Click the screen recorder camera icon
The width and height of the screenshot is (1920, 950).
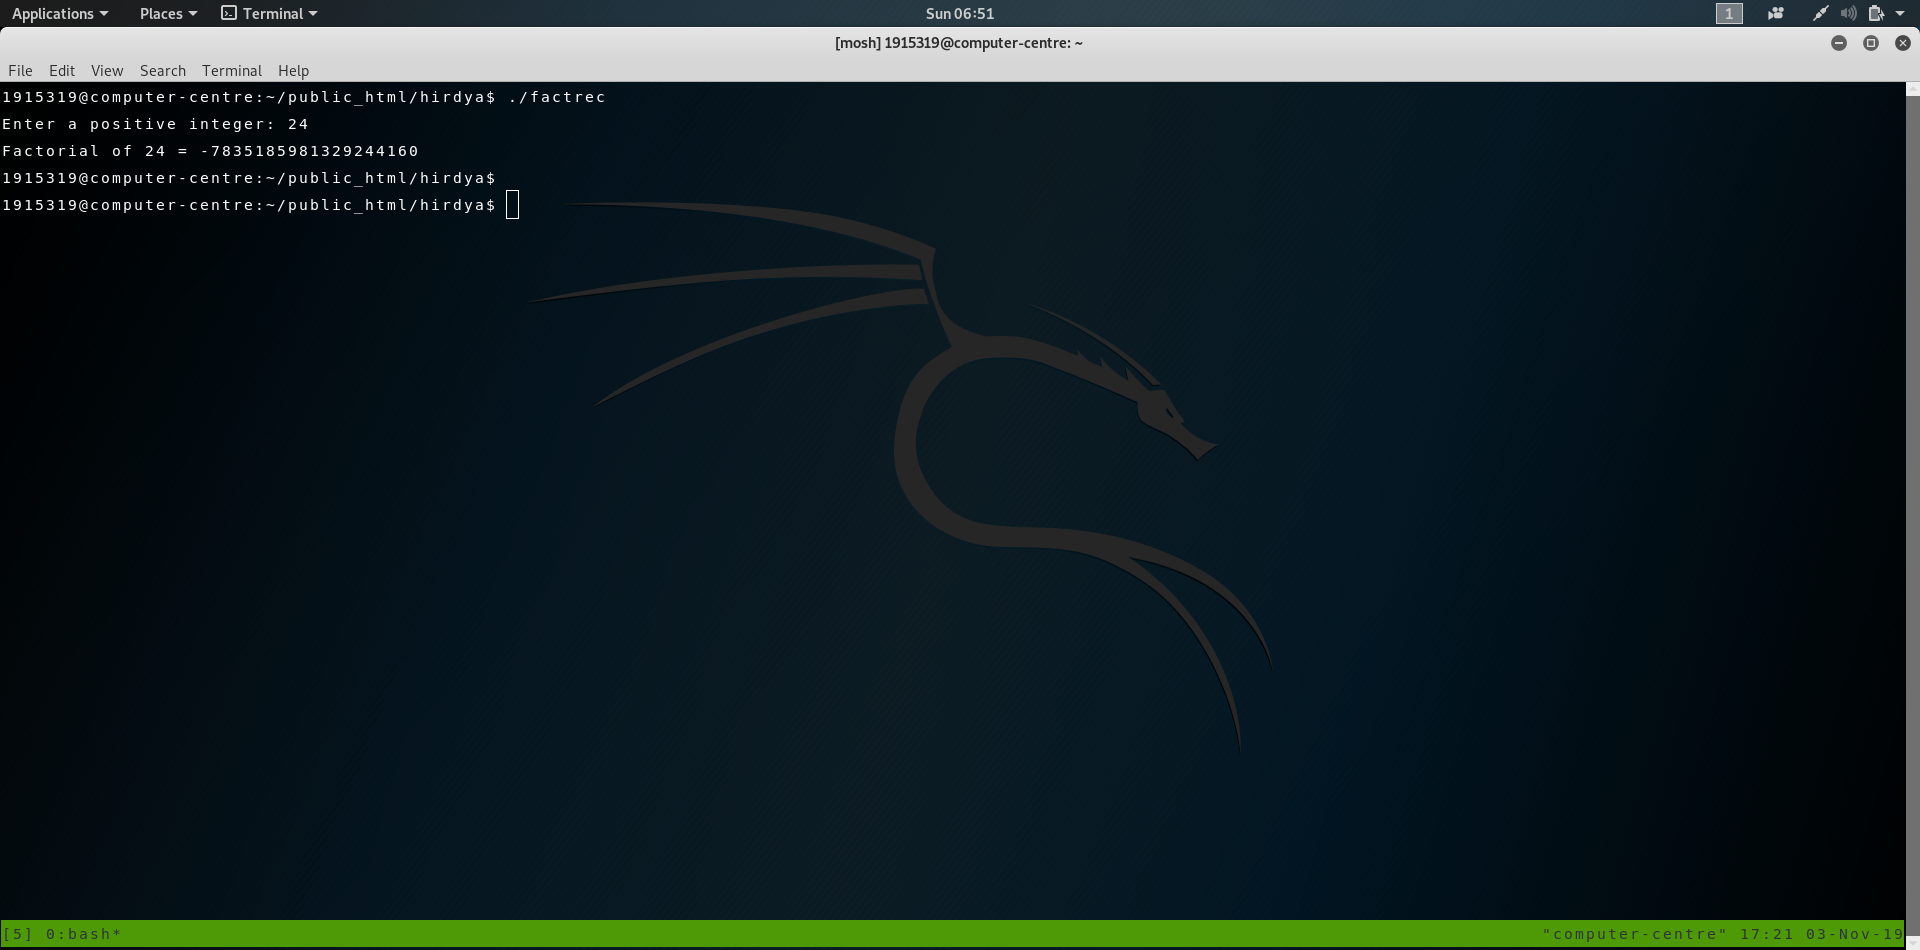1776,13
